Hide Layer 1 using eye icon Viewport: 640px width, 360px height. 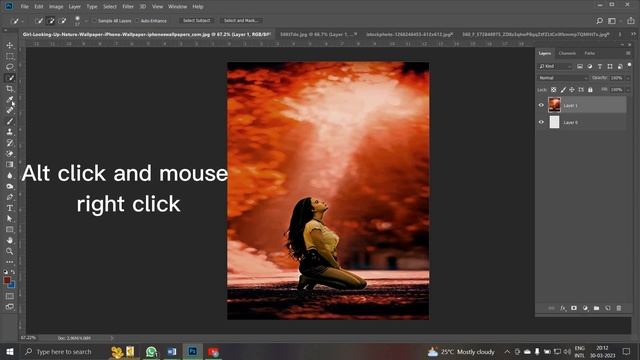point(541,105)
